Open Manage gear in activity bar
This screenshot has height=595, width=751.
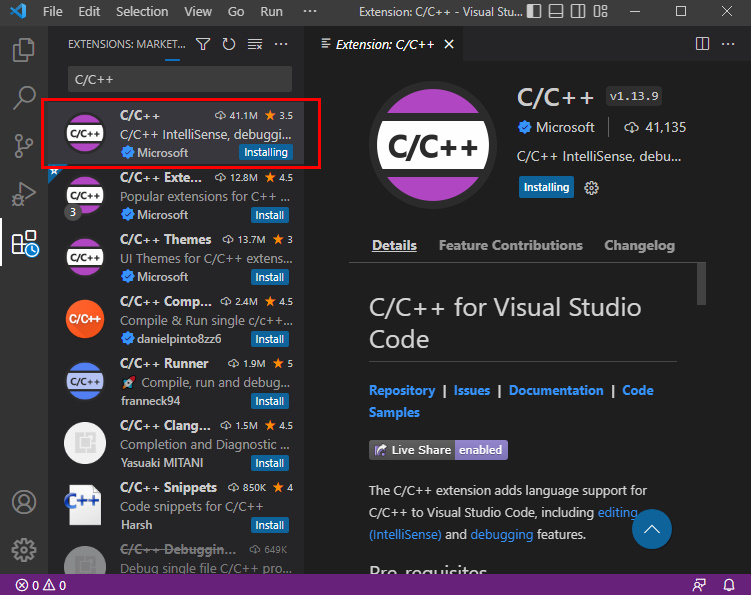point(24,549)
